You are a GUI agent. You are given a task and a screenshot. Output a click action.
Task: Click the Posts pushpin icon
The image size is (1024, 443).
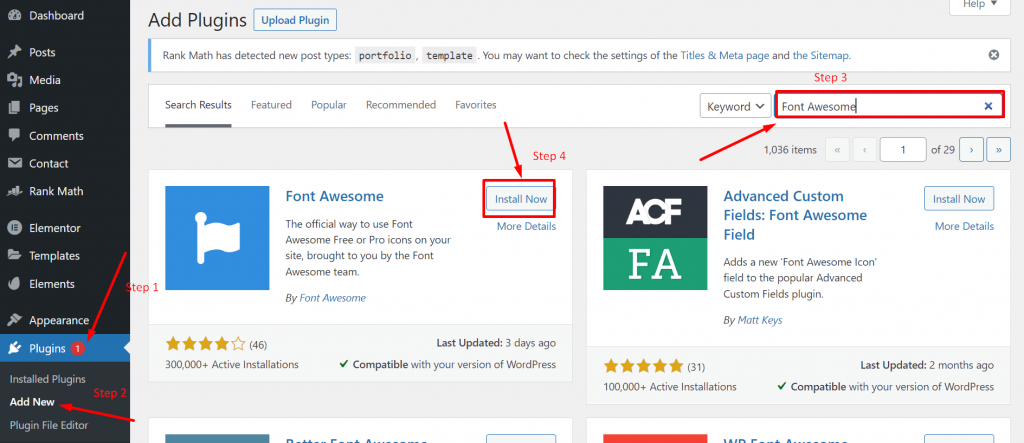click(x=14, y=52)
